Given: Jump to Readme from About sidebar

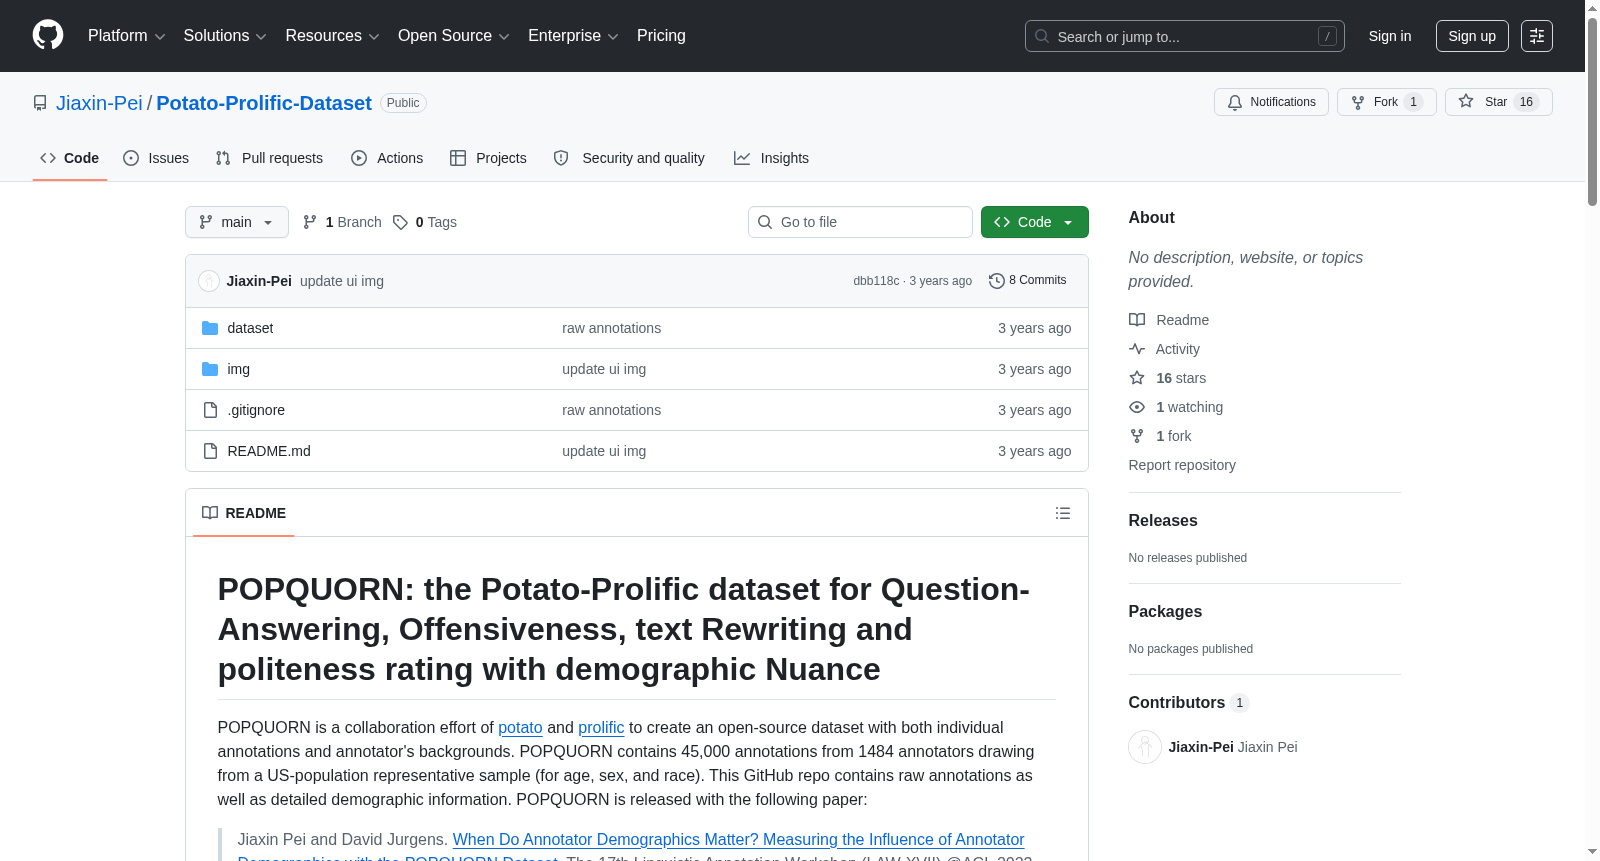Looking at the screenshot, I should pos(1169,320).
